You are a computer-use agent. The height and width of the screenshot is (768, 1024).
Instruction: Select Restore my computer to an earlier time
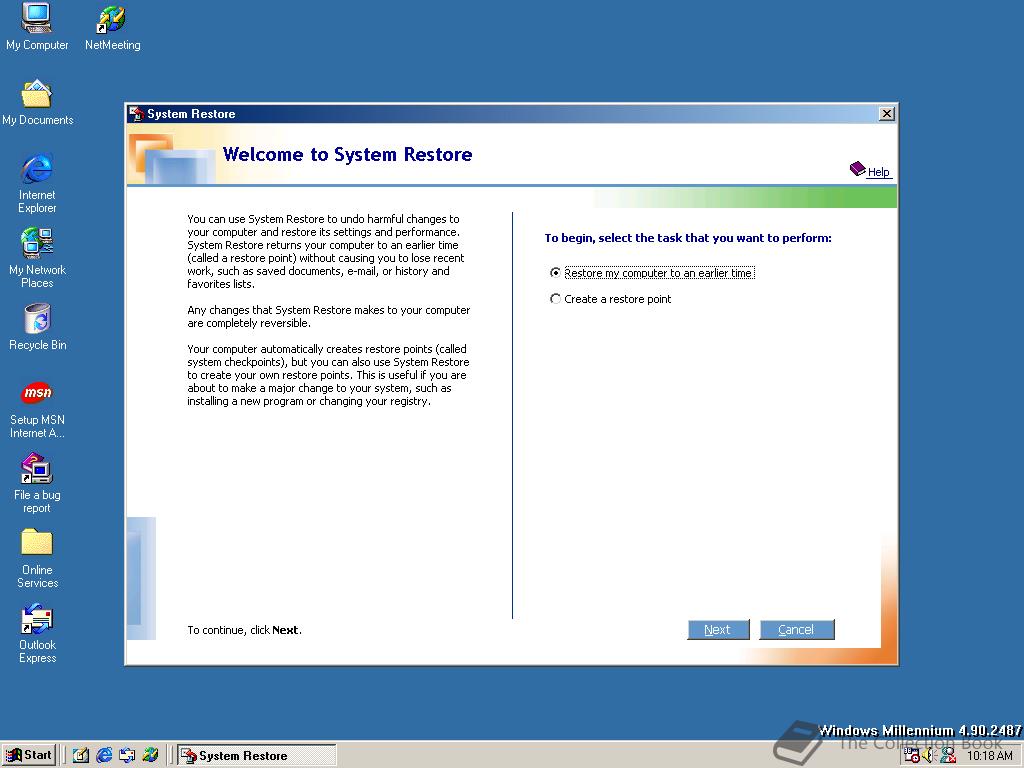point(652,273)
